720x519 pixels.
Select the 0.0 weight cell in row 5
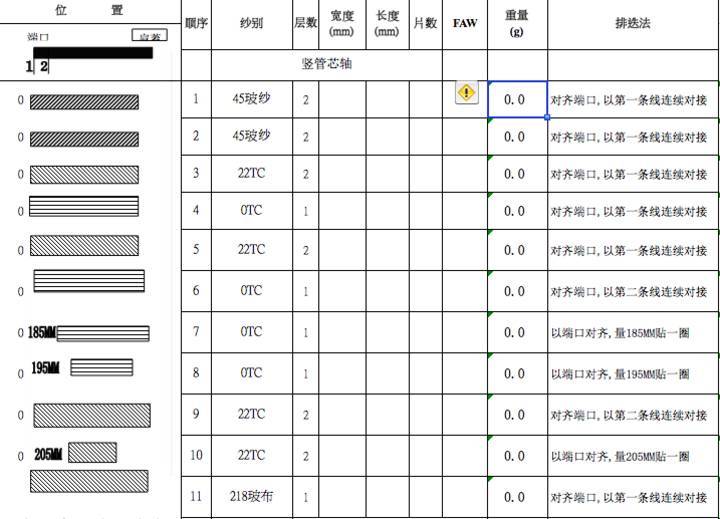click(x=518, y=250)
